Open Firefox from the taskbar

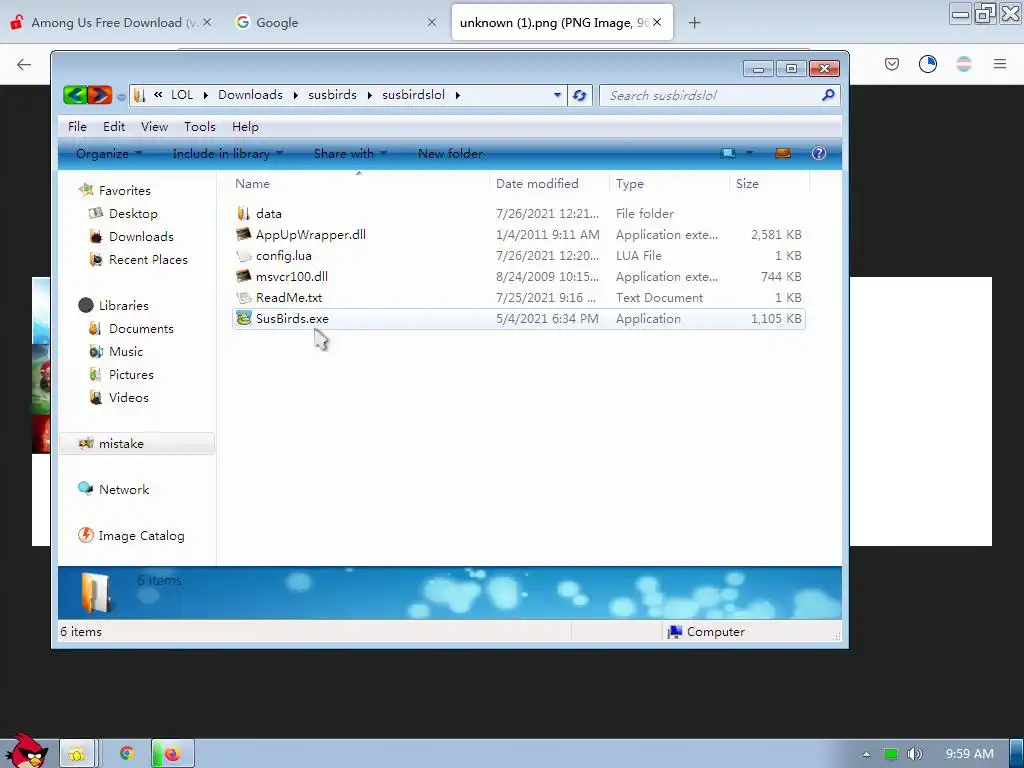(172, 754)
